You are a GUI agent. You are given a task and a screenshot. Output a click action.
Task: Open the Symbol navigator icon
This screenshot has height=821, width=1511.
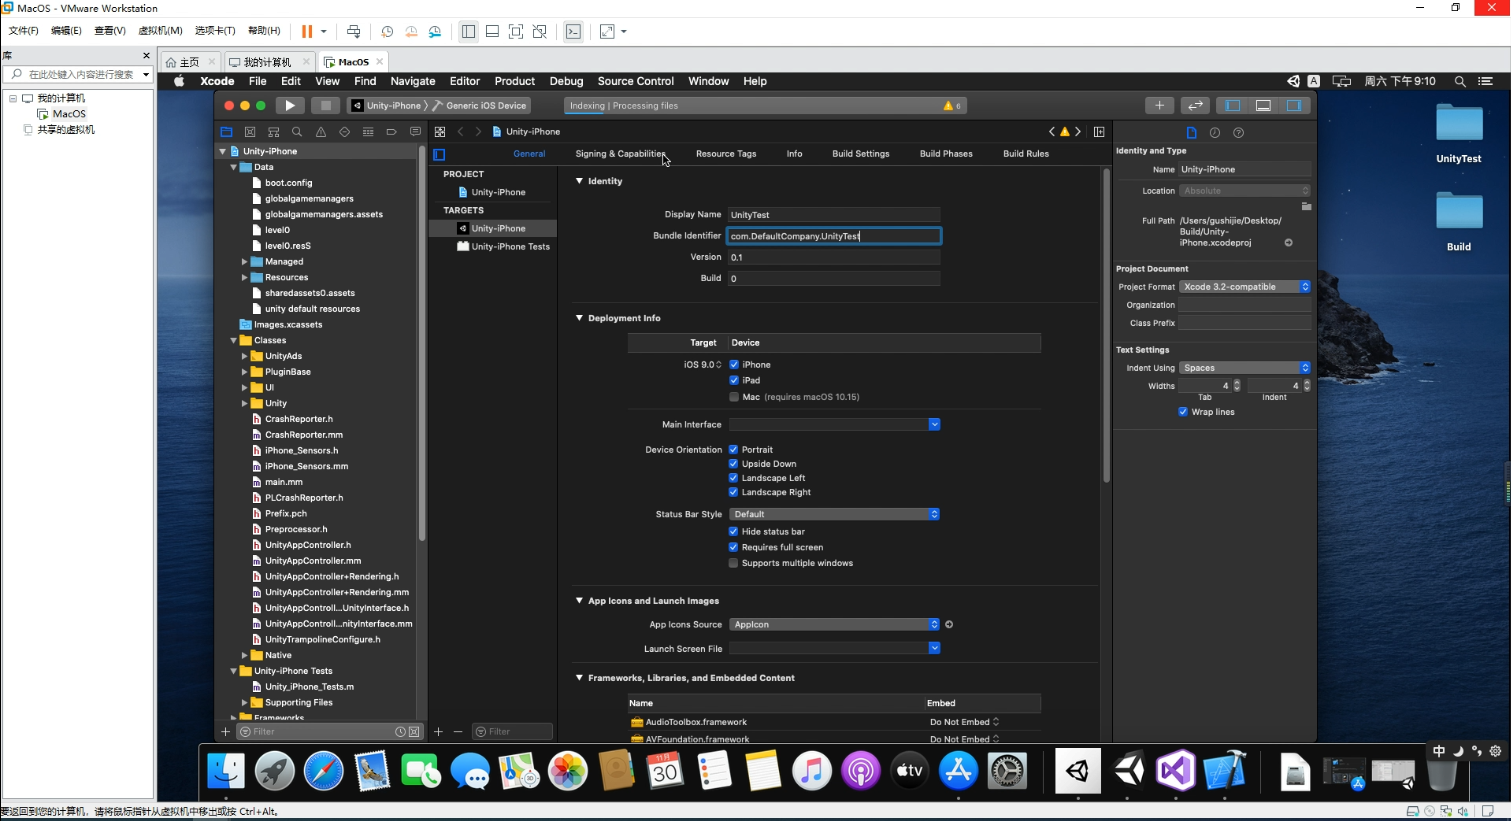273,132
